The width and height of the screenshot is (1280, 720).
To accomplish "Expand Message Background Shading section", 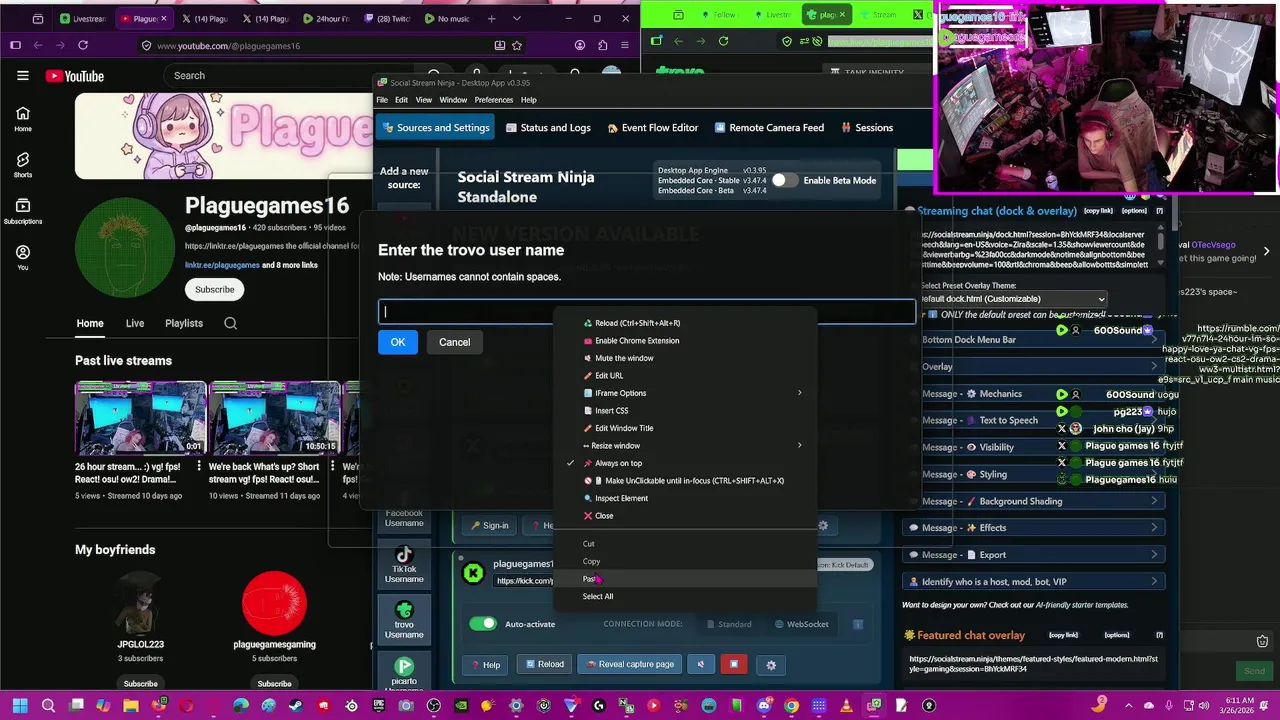I will (1034, 501).
